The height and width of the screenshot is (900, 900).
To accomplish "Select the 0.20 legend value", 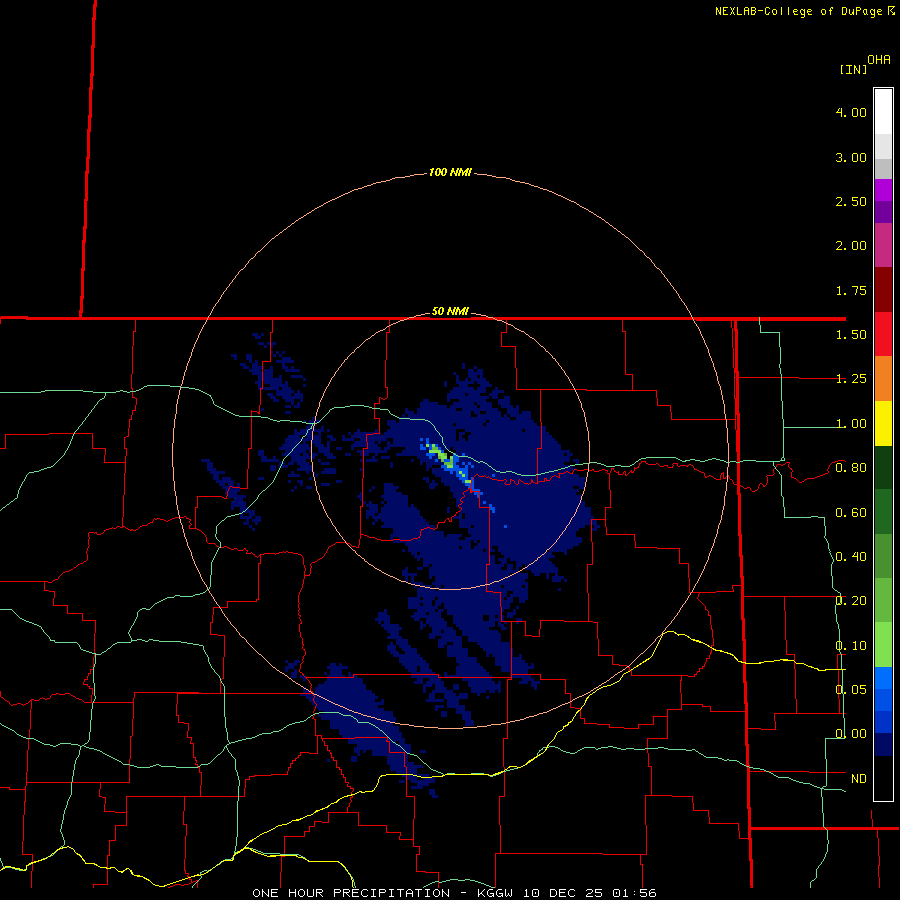I will (x=851, y=601).
